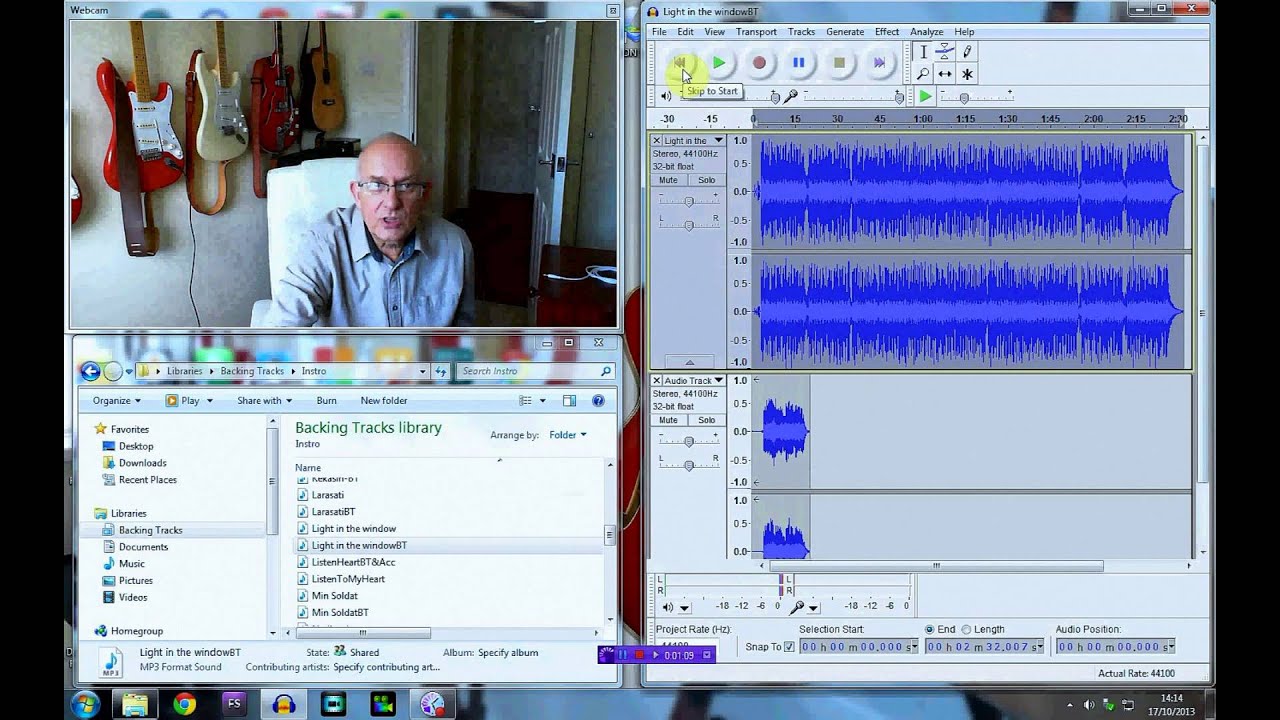Open the Arrange by Folder dropdown

click(x=568, y=435)
